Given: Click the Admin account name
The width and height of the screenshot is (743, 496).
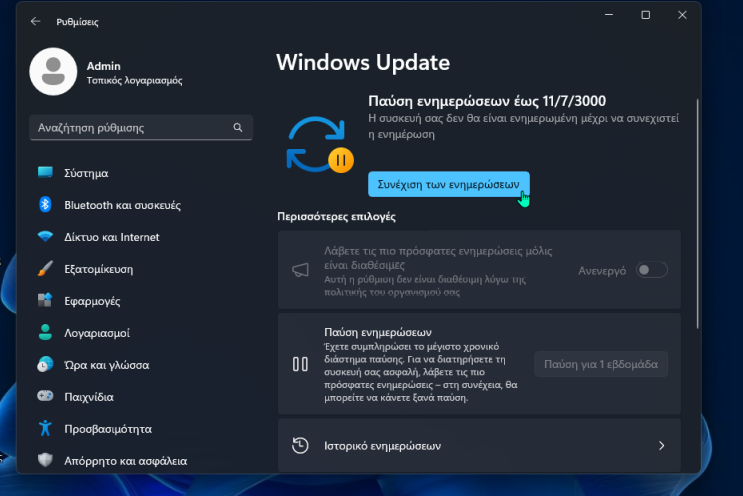Looking at the screenshot, I should point(103,66).
